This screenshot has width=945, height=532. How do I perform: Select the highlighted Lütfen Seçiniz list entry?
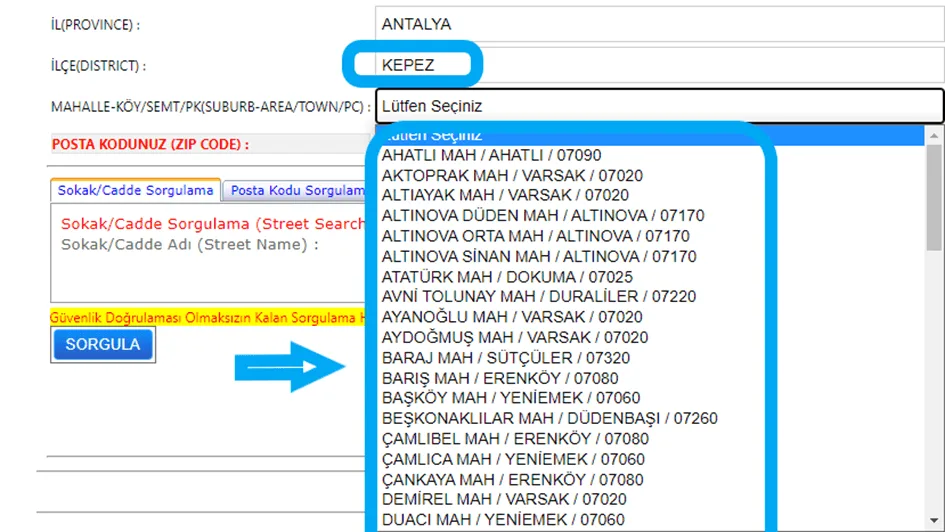click(650, 136)
